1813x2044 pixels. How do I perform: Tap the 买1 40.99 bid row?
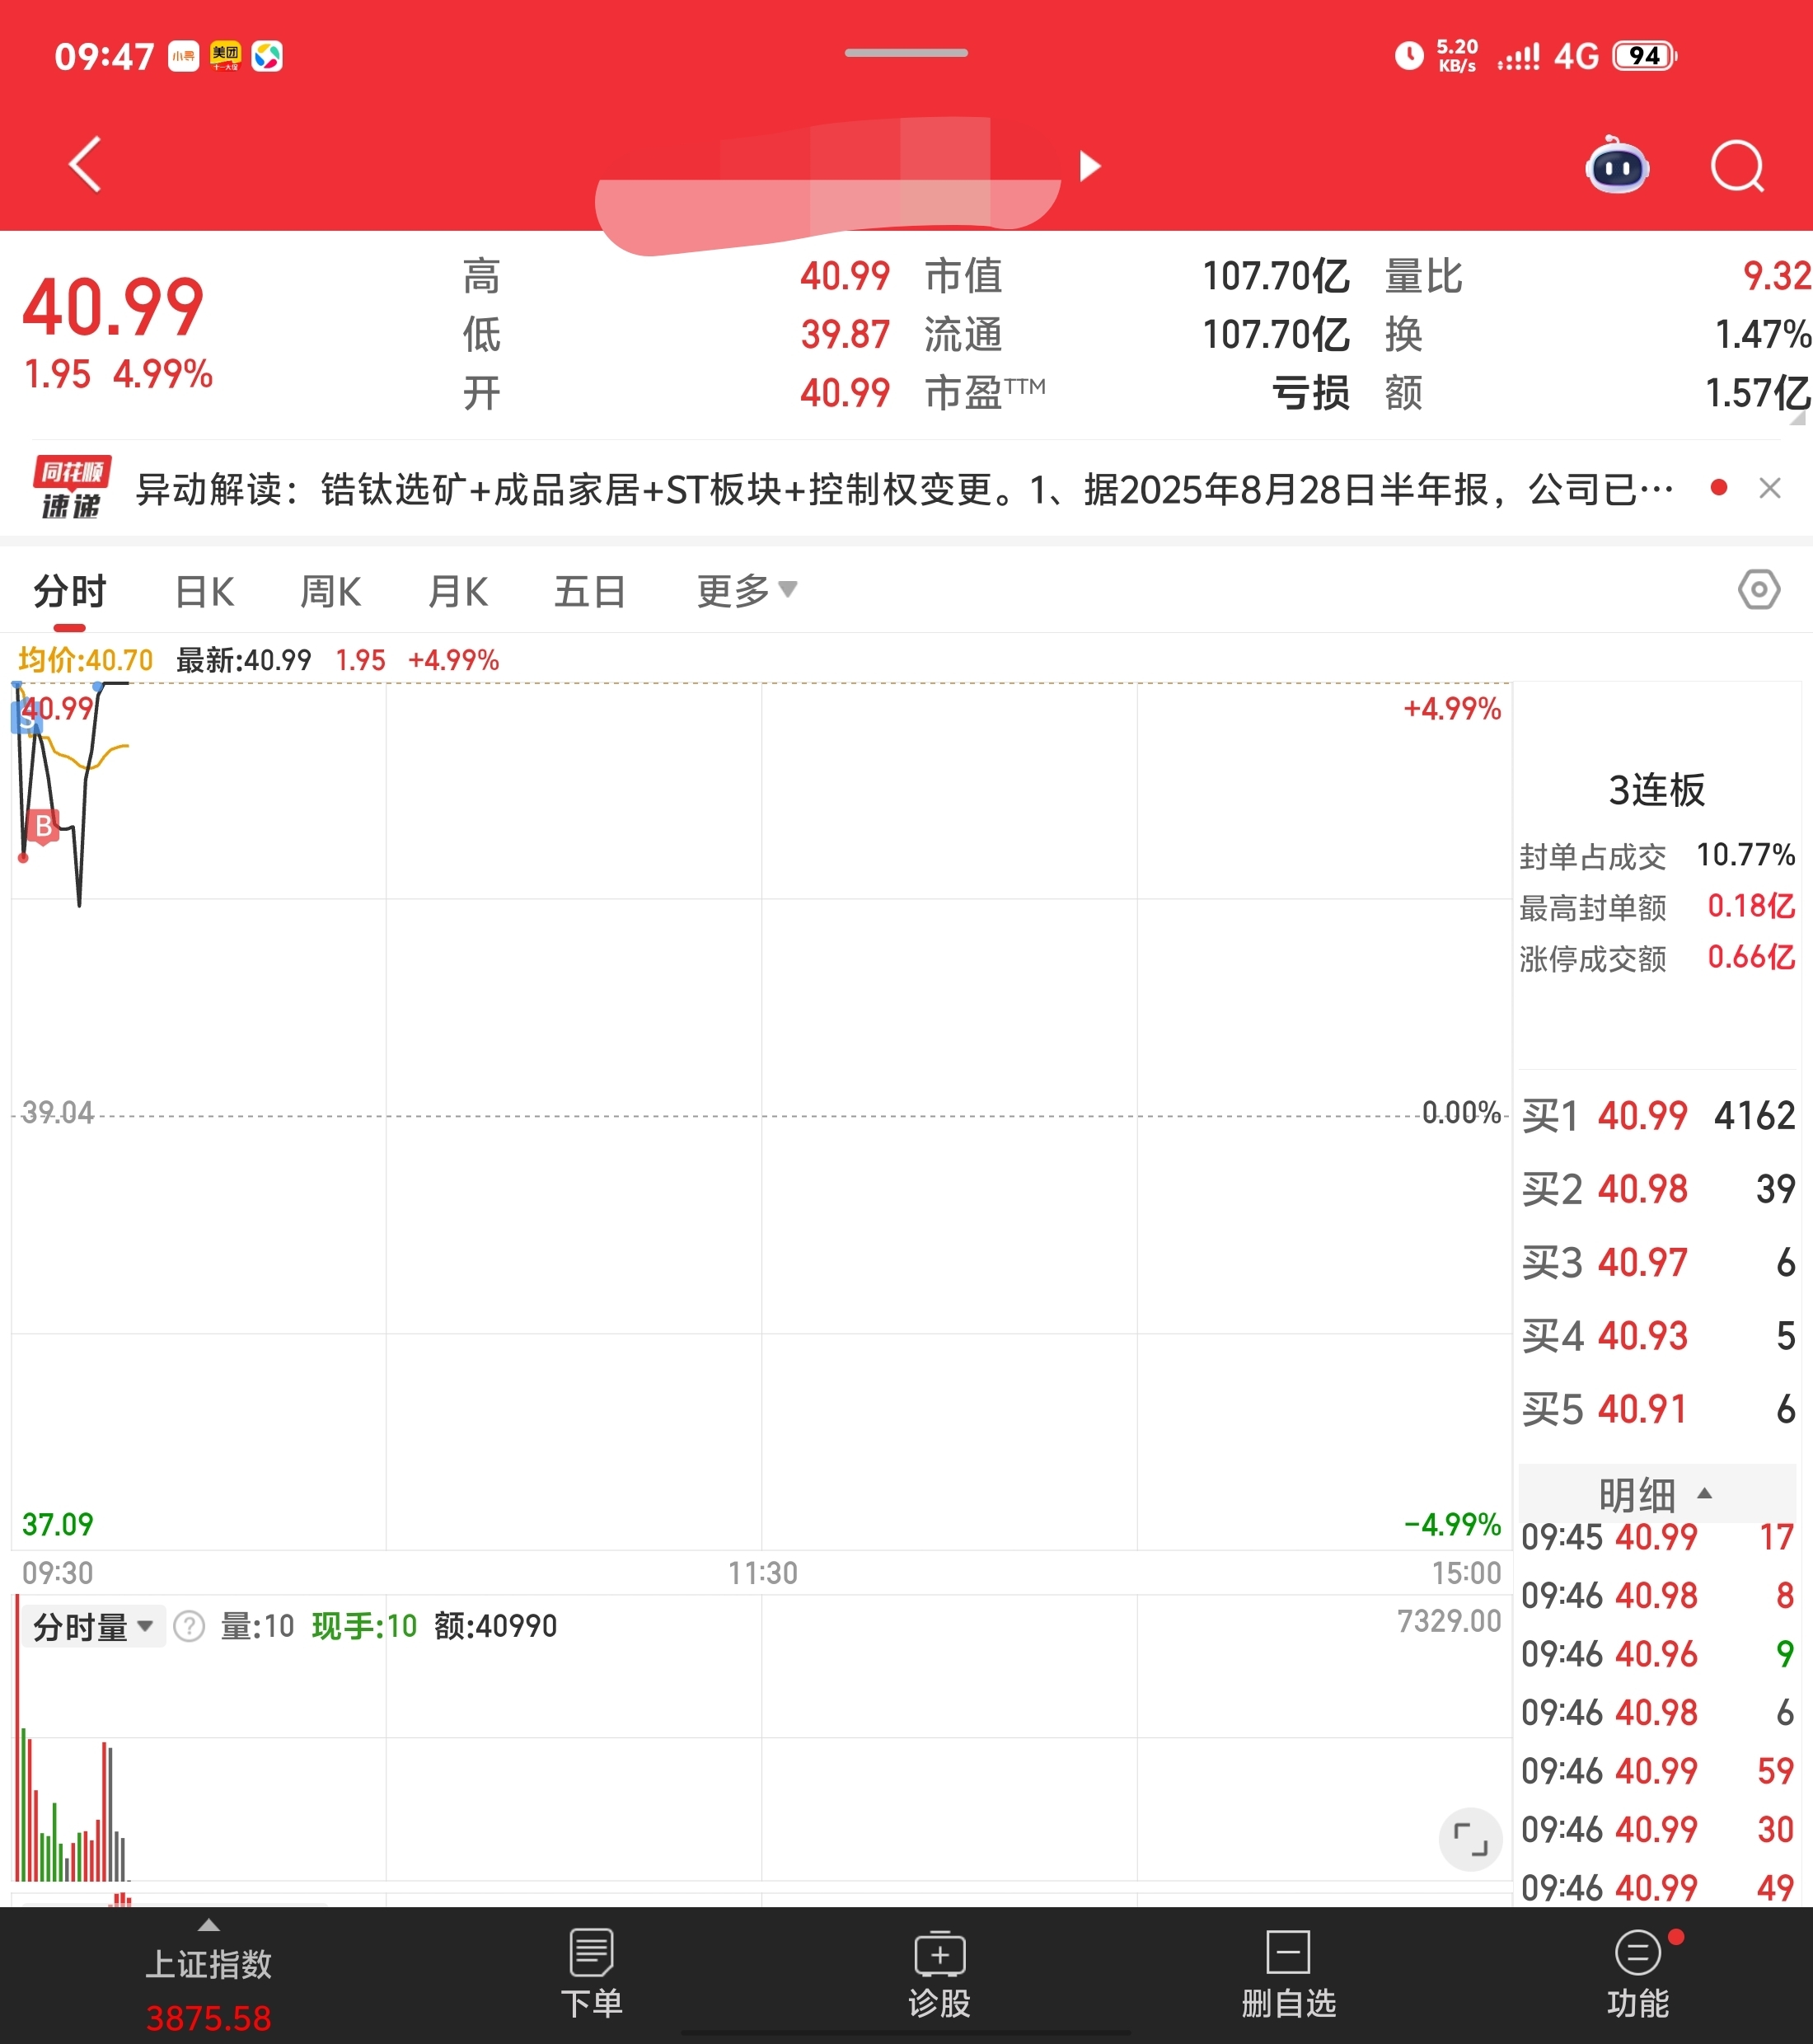[x=1658, y=1115]
